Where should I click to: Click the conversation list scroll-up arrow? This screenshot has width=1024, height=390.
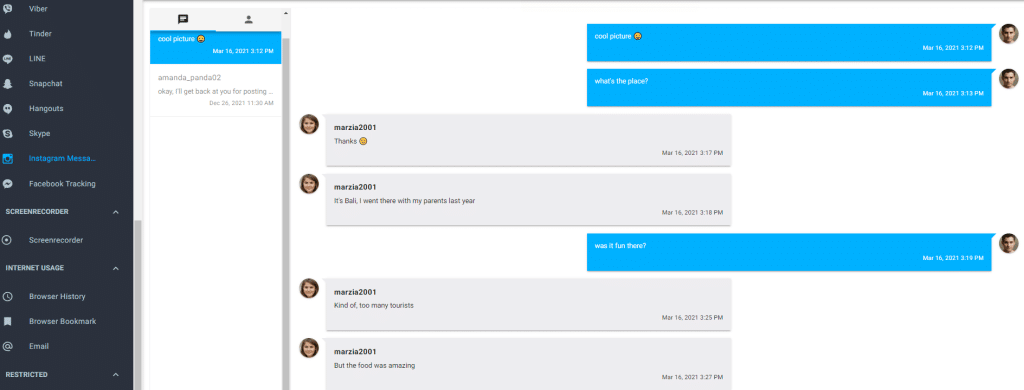[285, 13]
